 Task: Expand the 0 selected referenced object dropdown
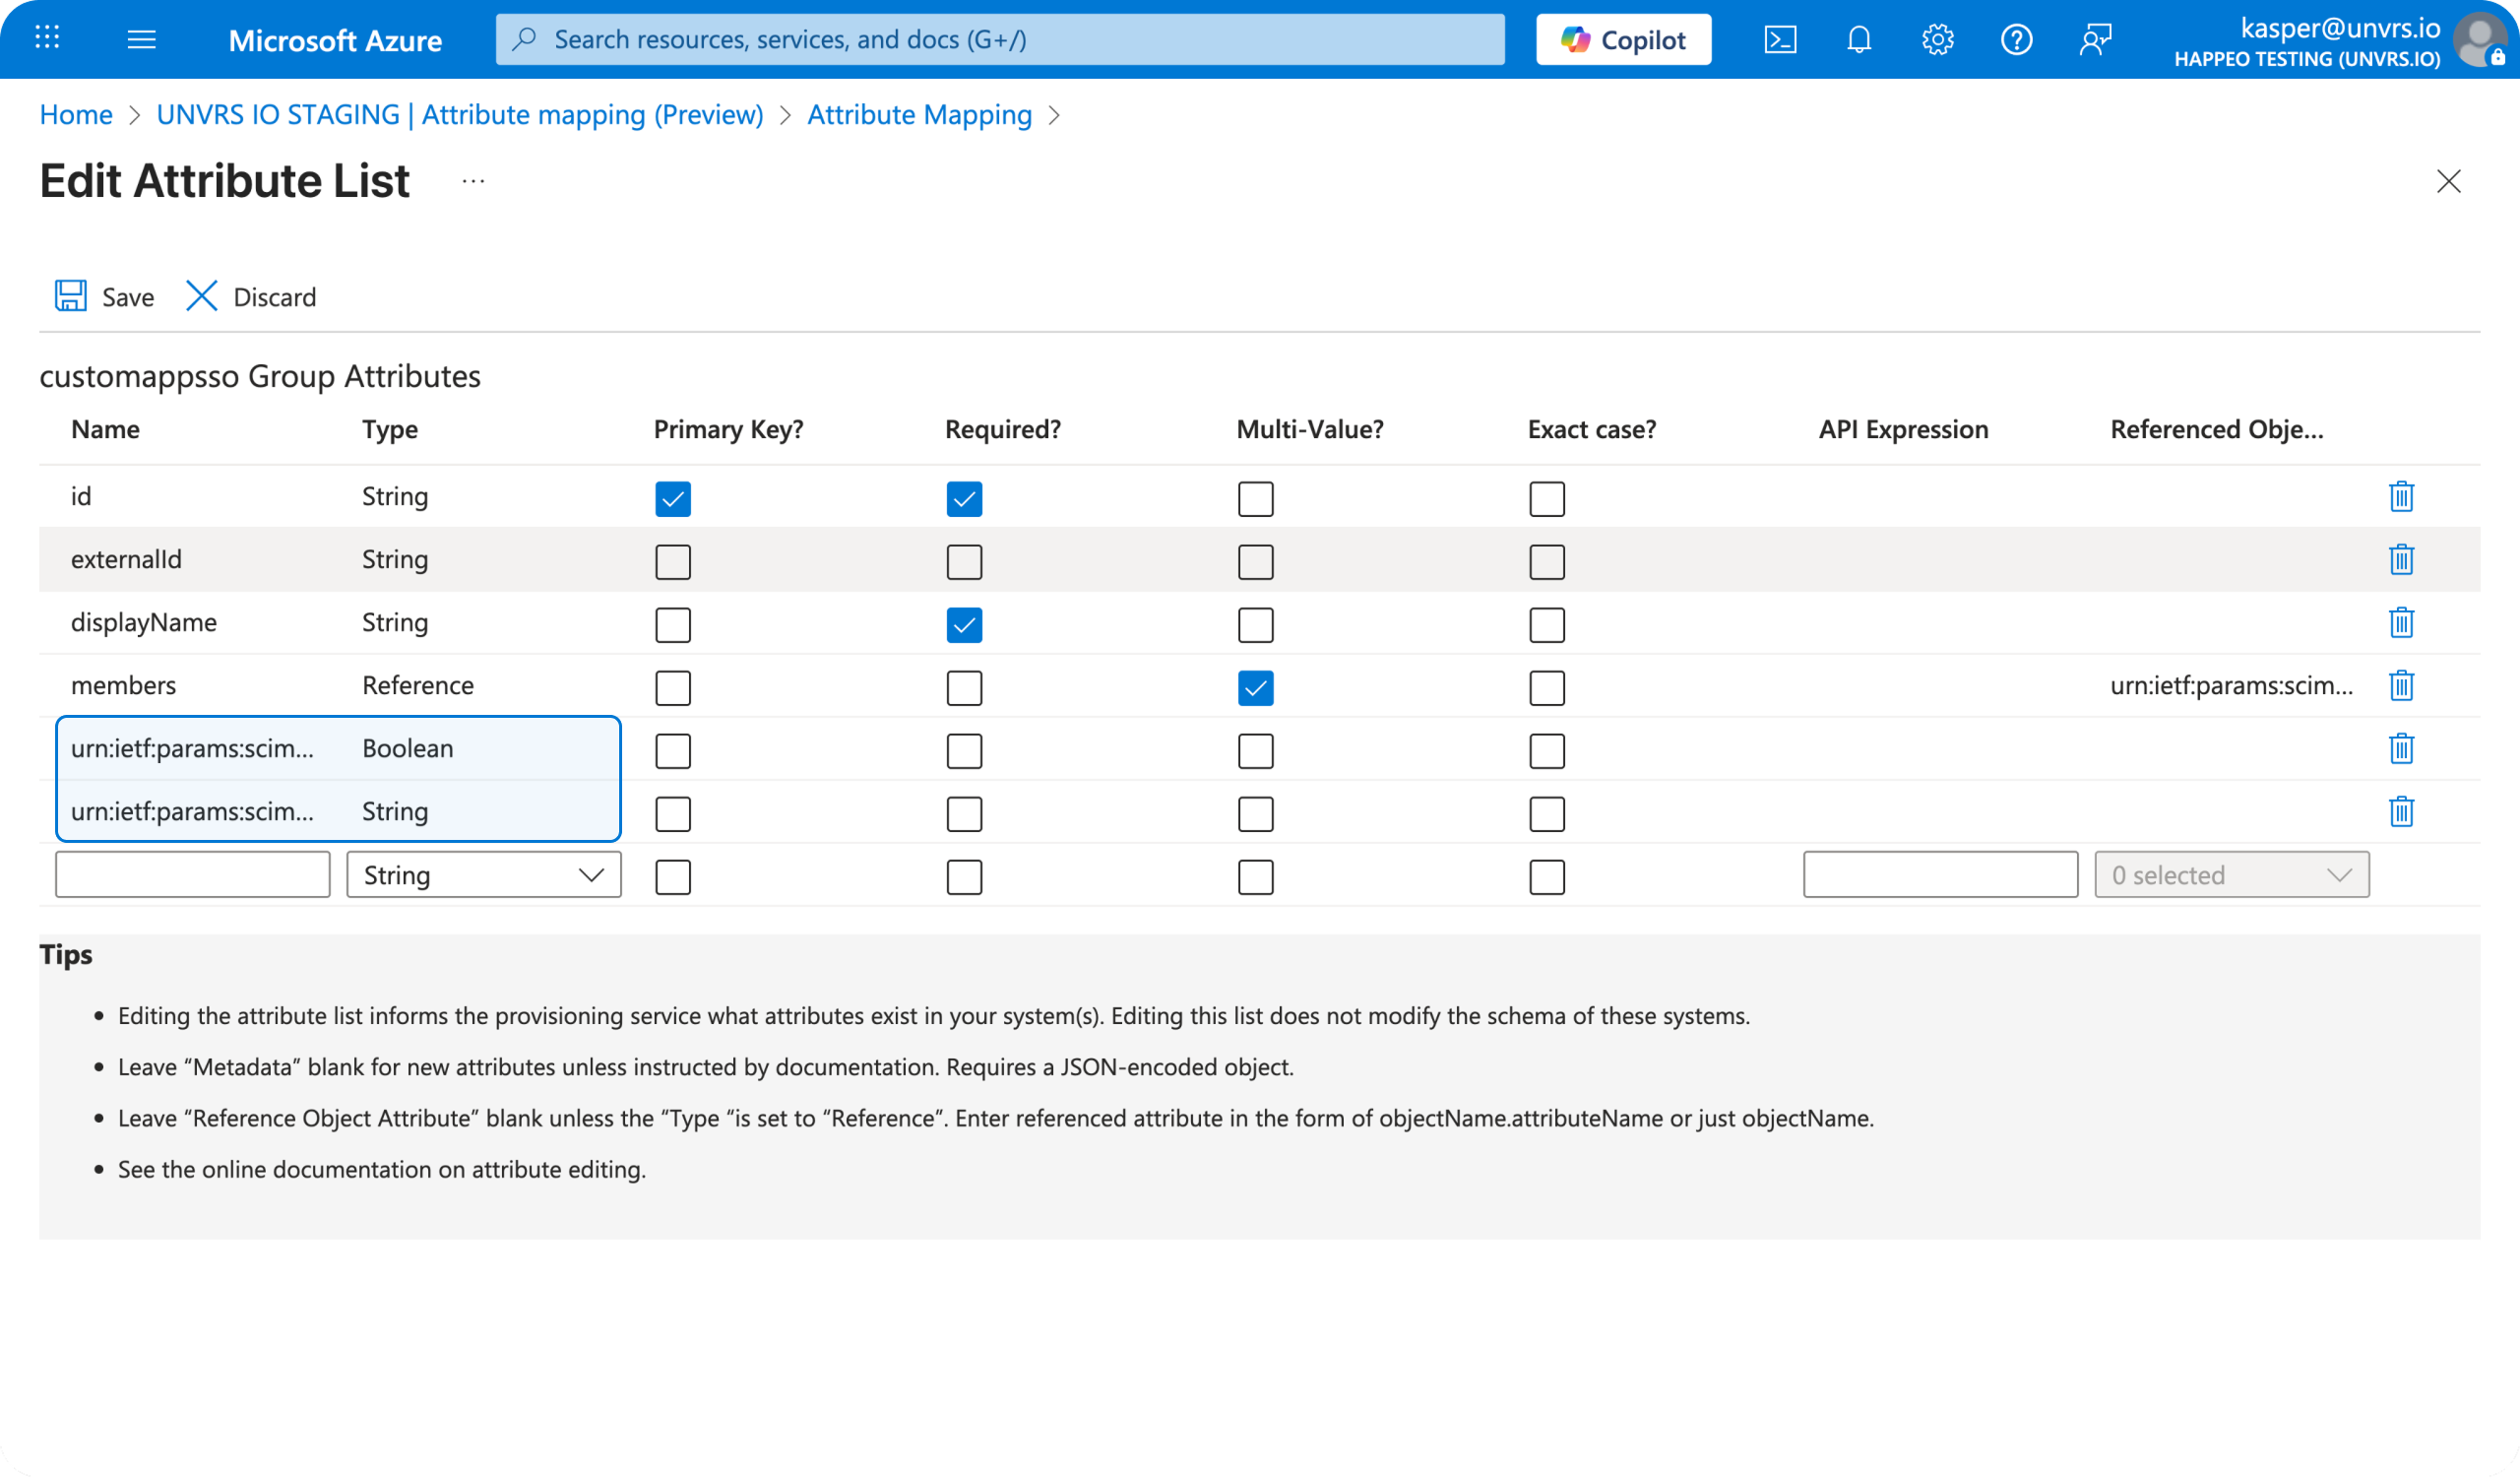(x=2231, y=874)
